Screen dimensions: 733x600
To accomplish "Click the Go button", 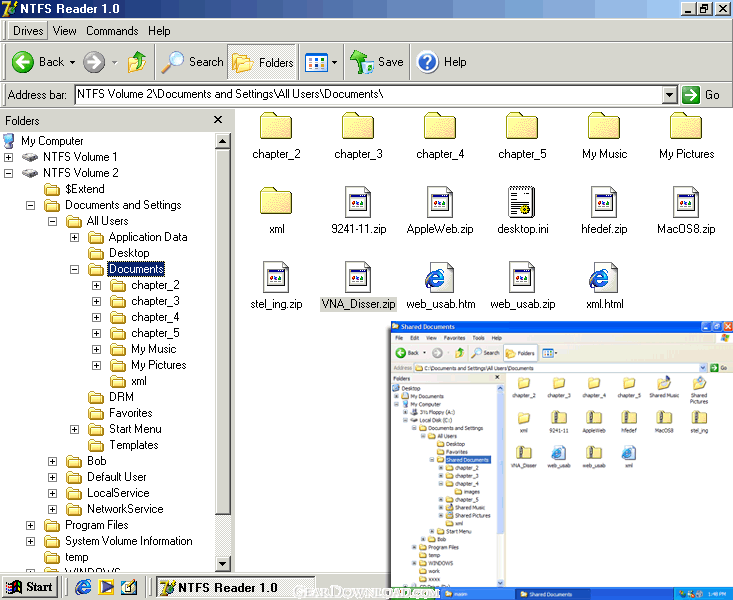I will (701, 95).
